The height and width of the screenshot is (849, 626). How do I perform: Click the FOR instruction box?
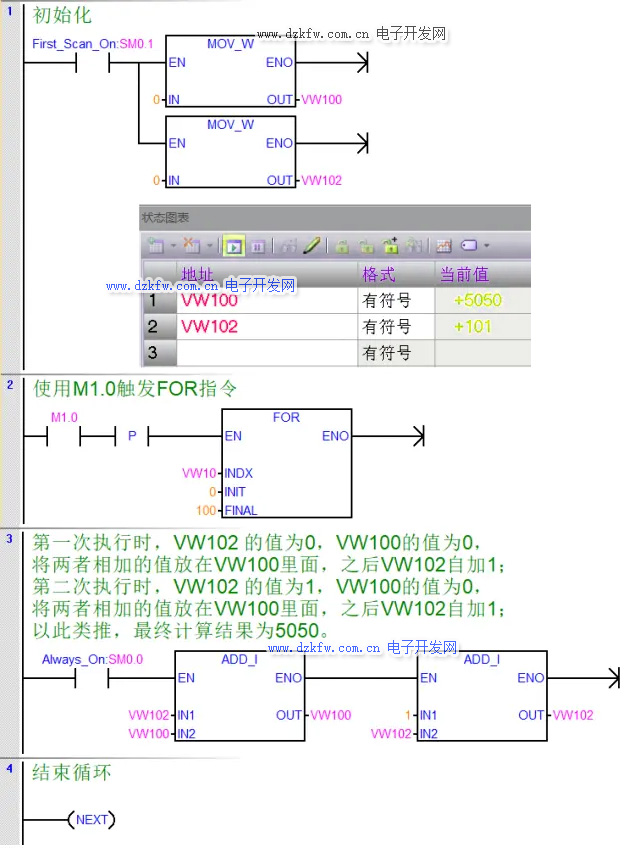(x=286, y=463)
